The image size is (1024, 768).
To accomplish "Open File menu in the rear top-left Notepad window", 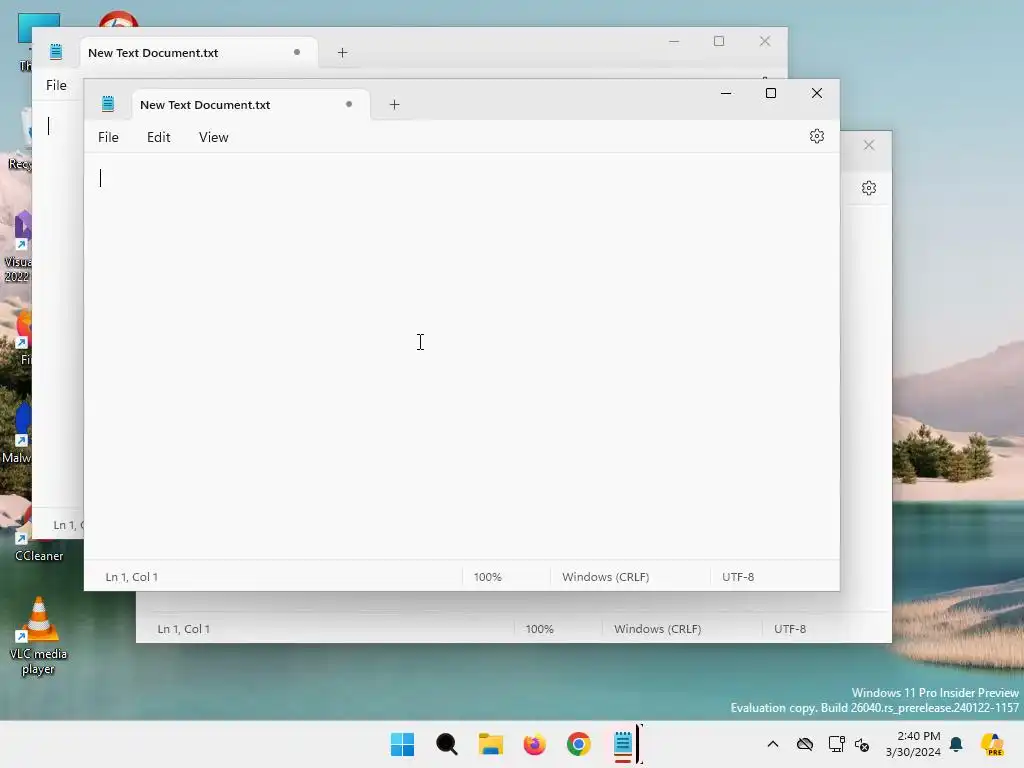I will (x=56, y=85).
